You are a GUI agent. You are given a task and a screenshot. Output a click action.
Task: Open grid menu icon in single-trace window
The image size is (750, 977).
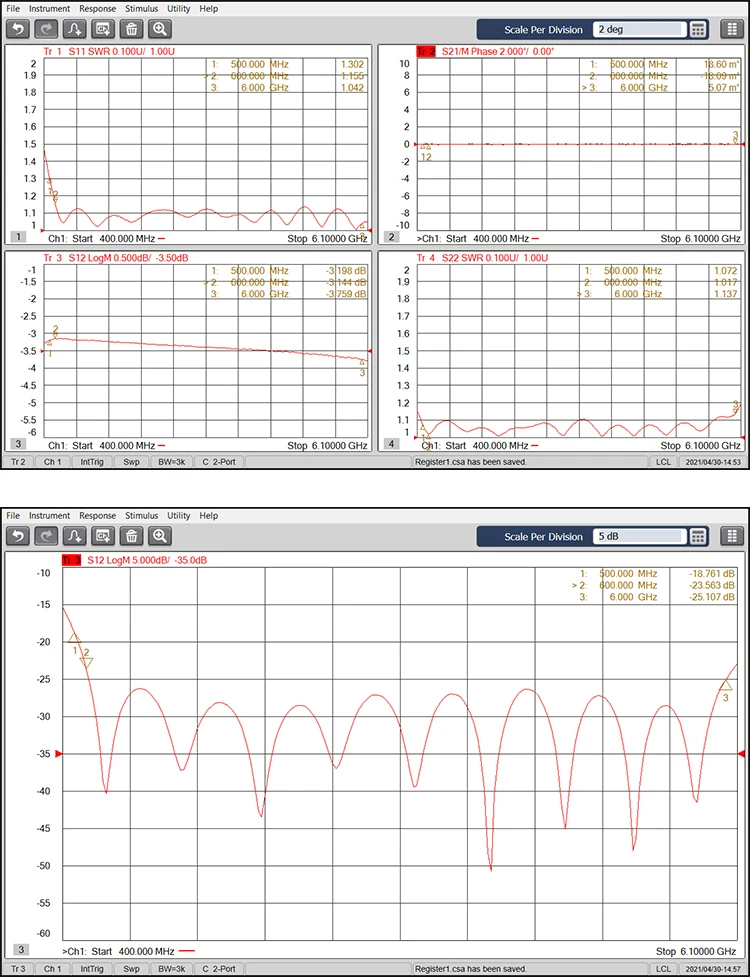click(x=732, y=536)
